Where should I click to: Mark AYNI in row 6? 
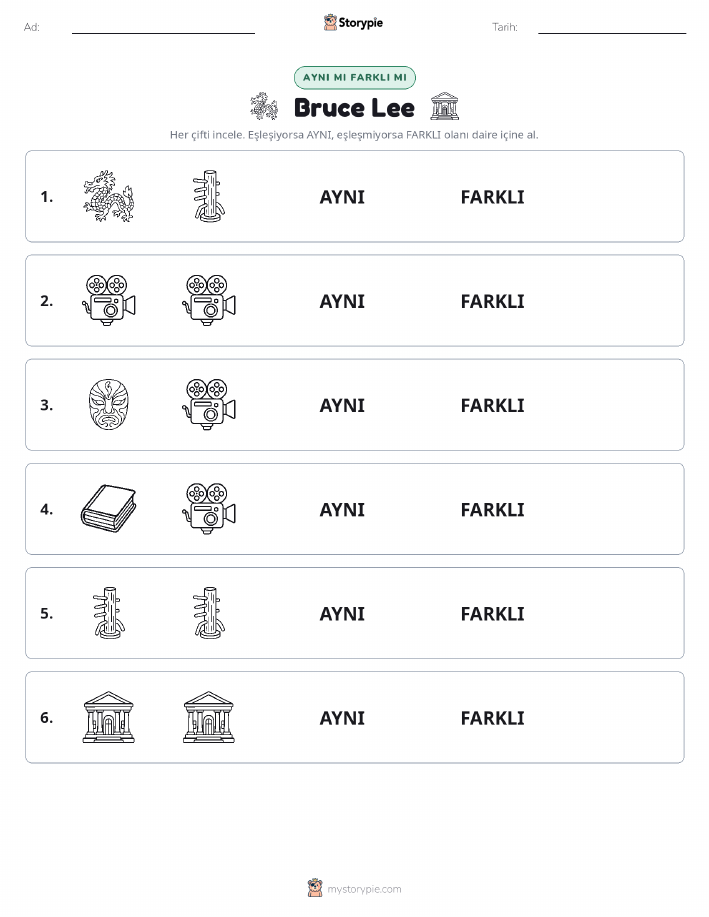pos(342,718)
